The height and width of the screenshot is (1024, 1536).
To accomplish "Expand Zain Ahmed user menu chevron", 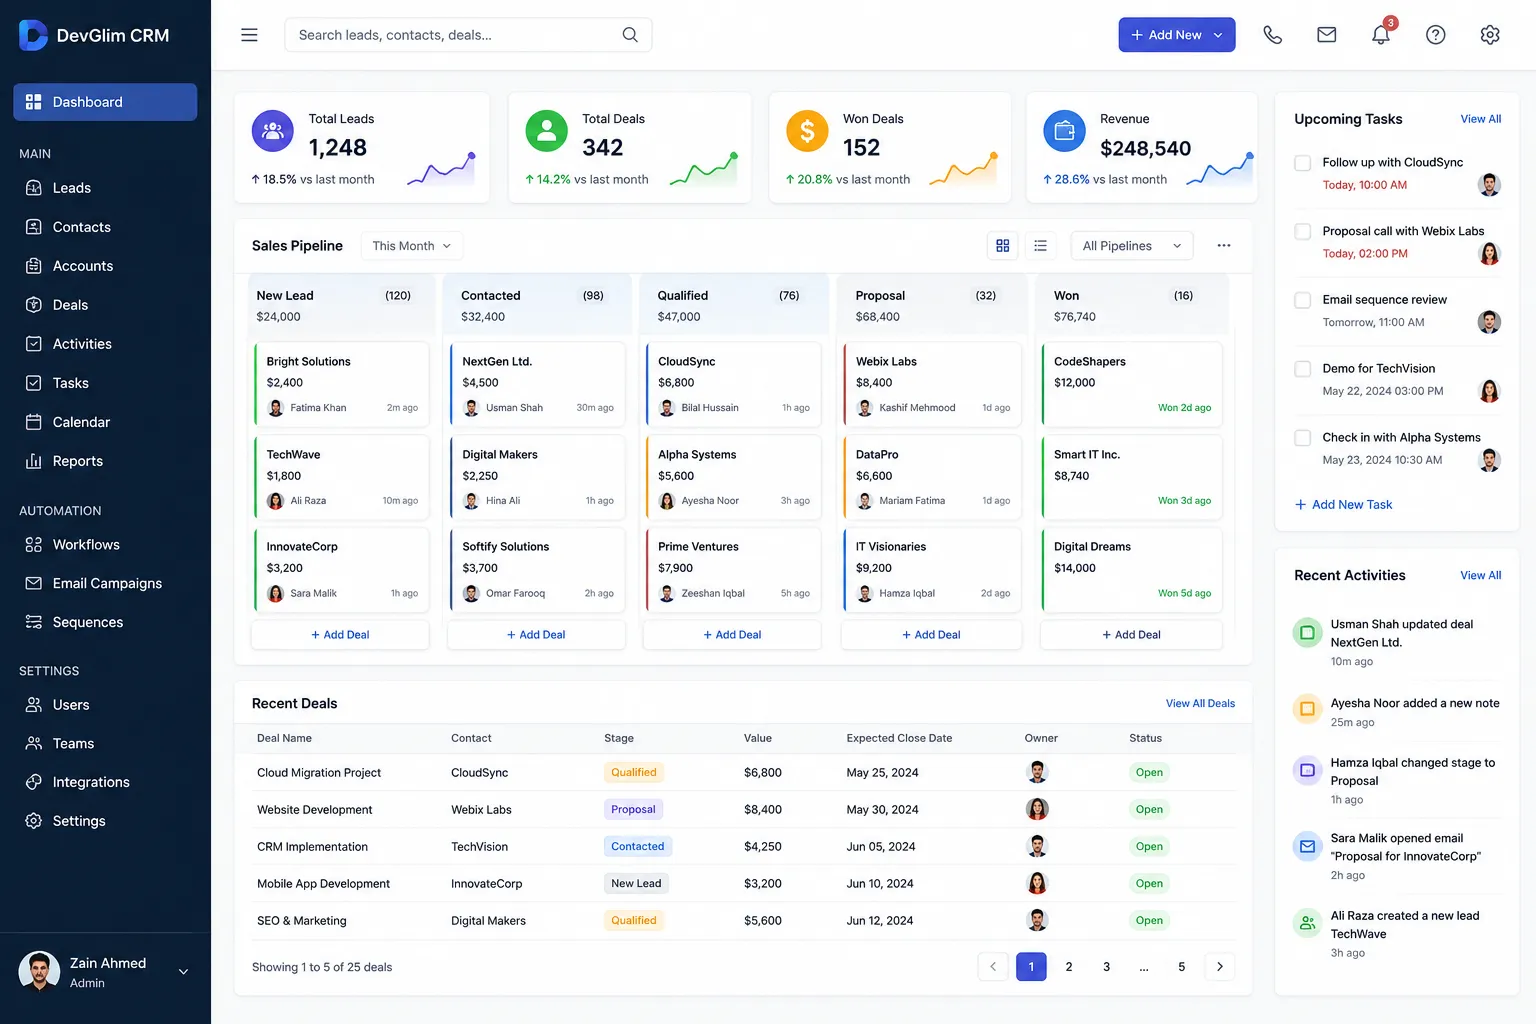I will 183,972.
